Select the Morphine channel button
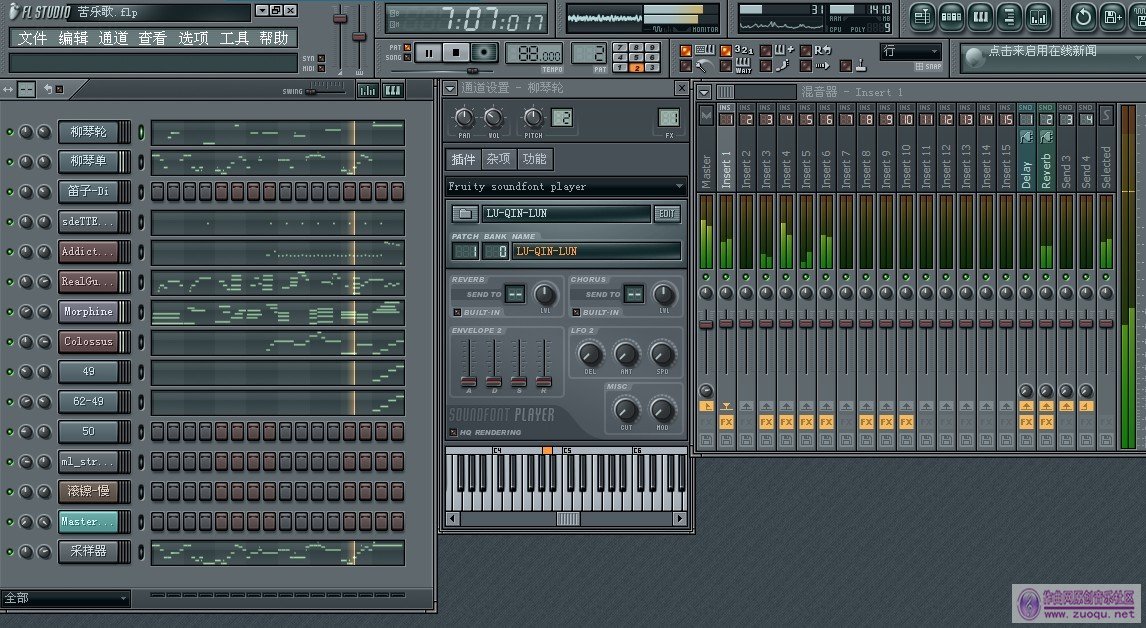Screen dimensions: 1146x628 click(x=88, y=311)
